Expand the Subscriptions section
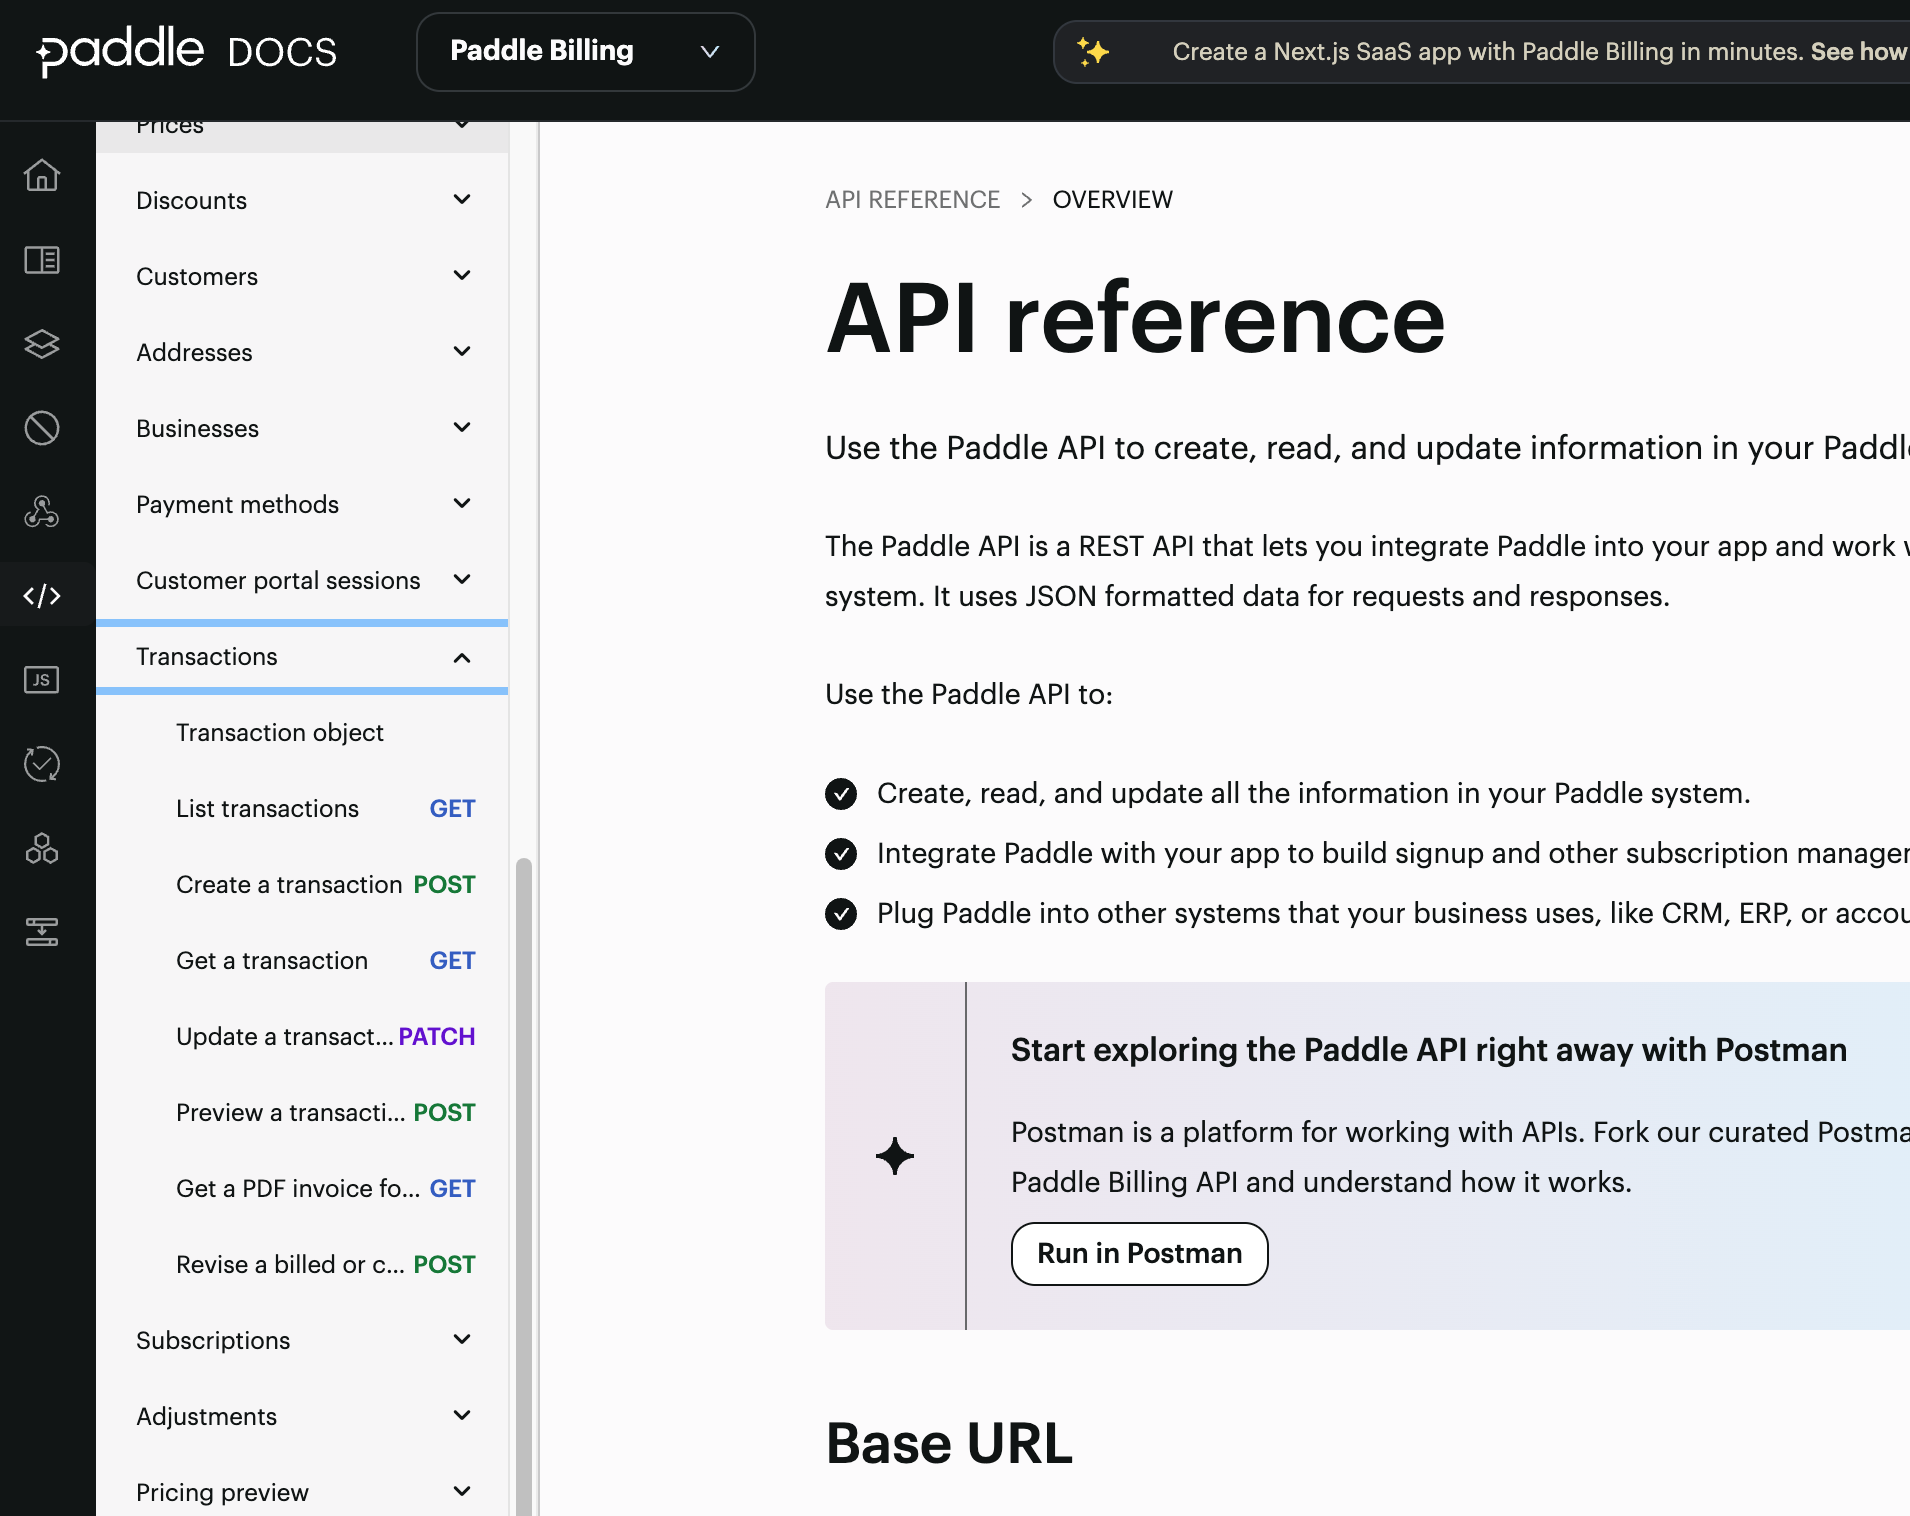1910x1516 pixels. point(302,1340)
